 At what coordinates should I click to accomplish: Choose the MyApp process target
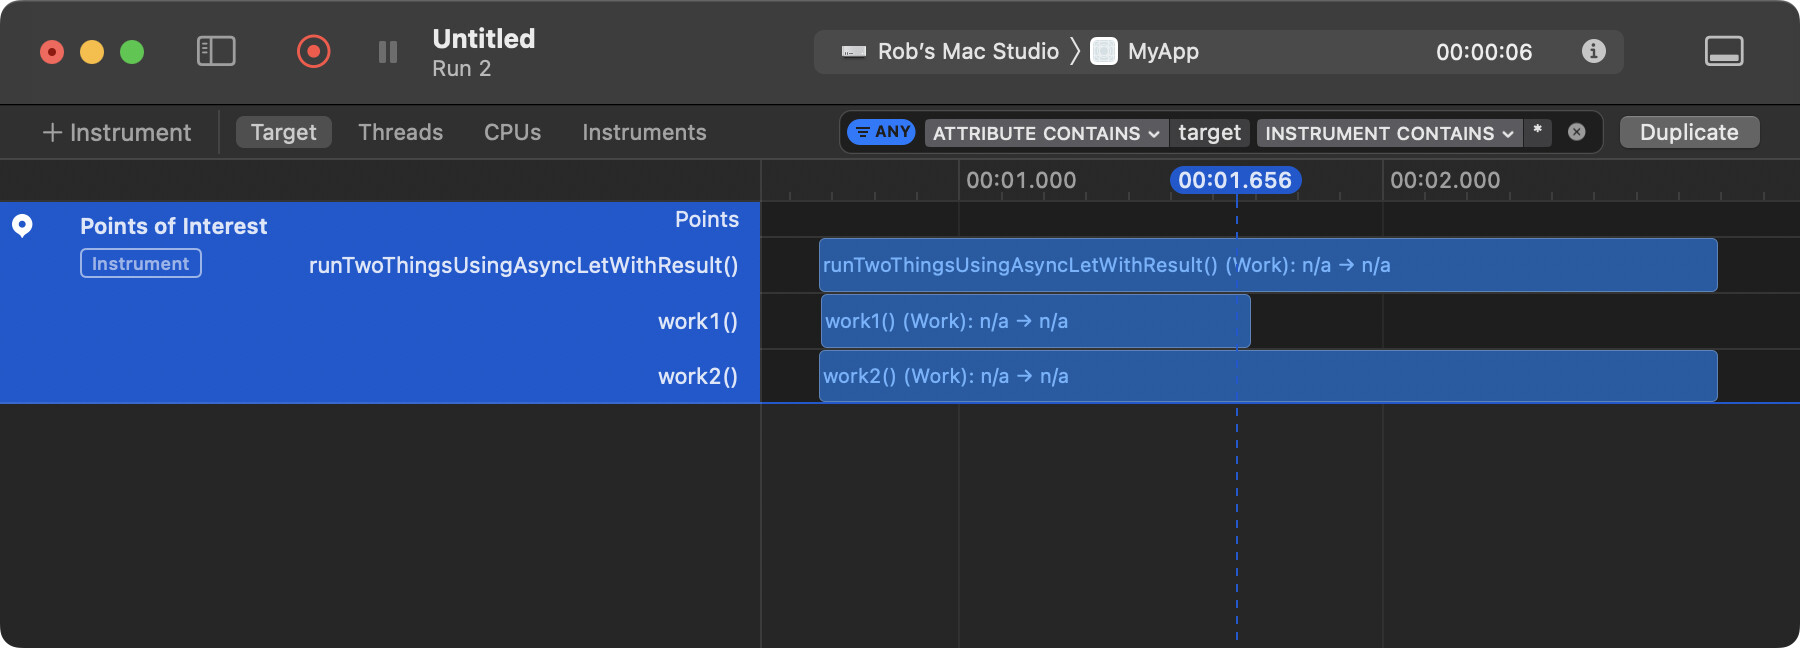pyautogui.click(x=1145, y=51)
